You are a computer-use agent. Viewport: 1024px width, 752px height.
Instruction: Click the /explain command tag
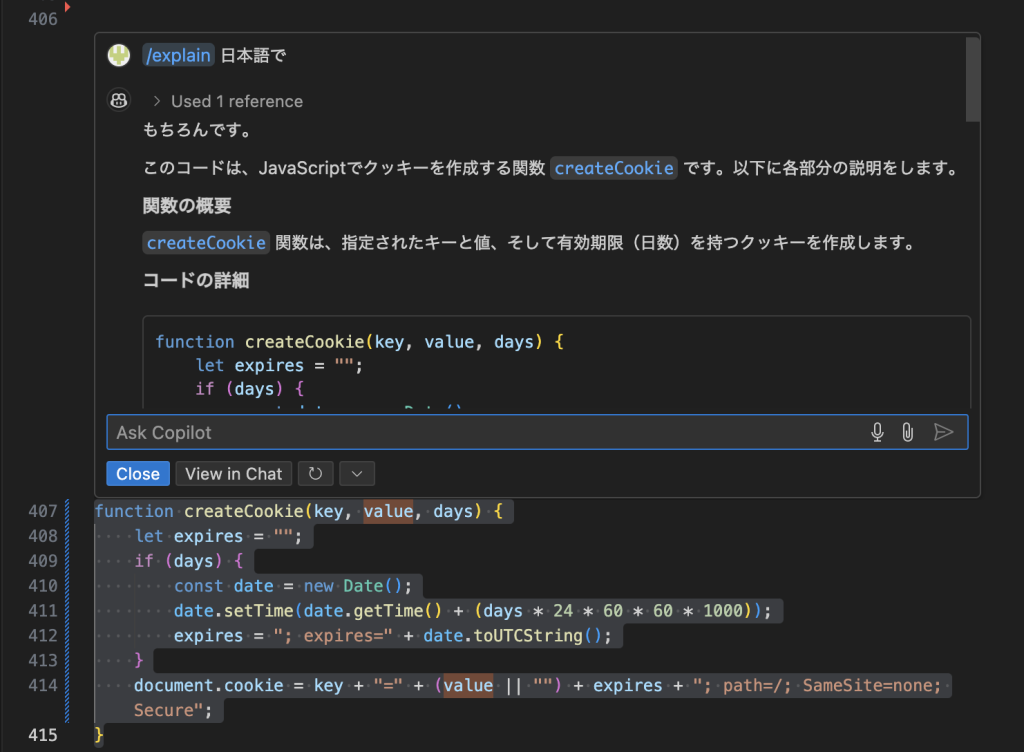[178, 55]
